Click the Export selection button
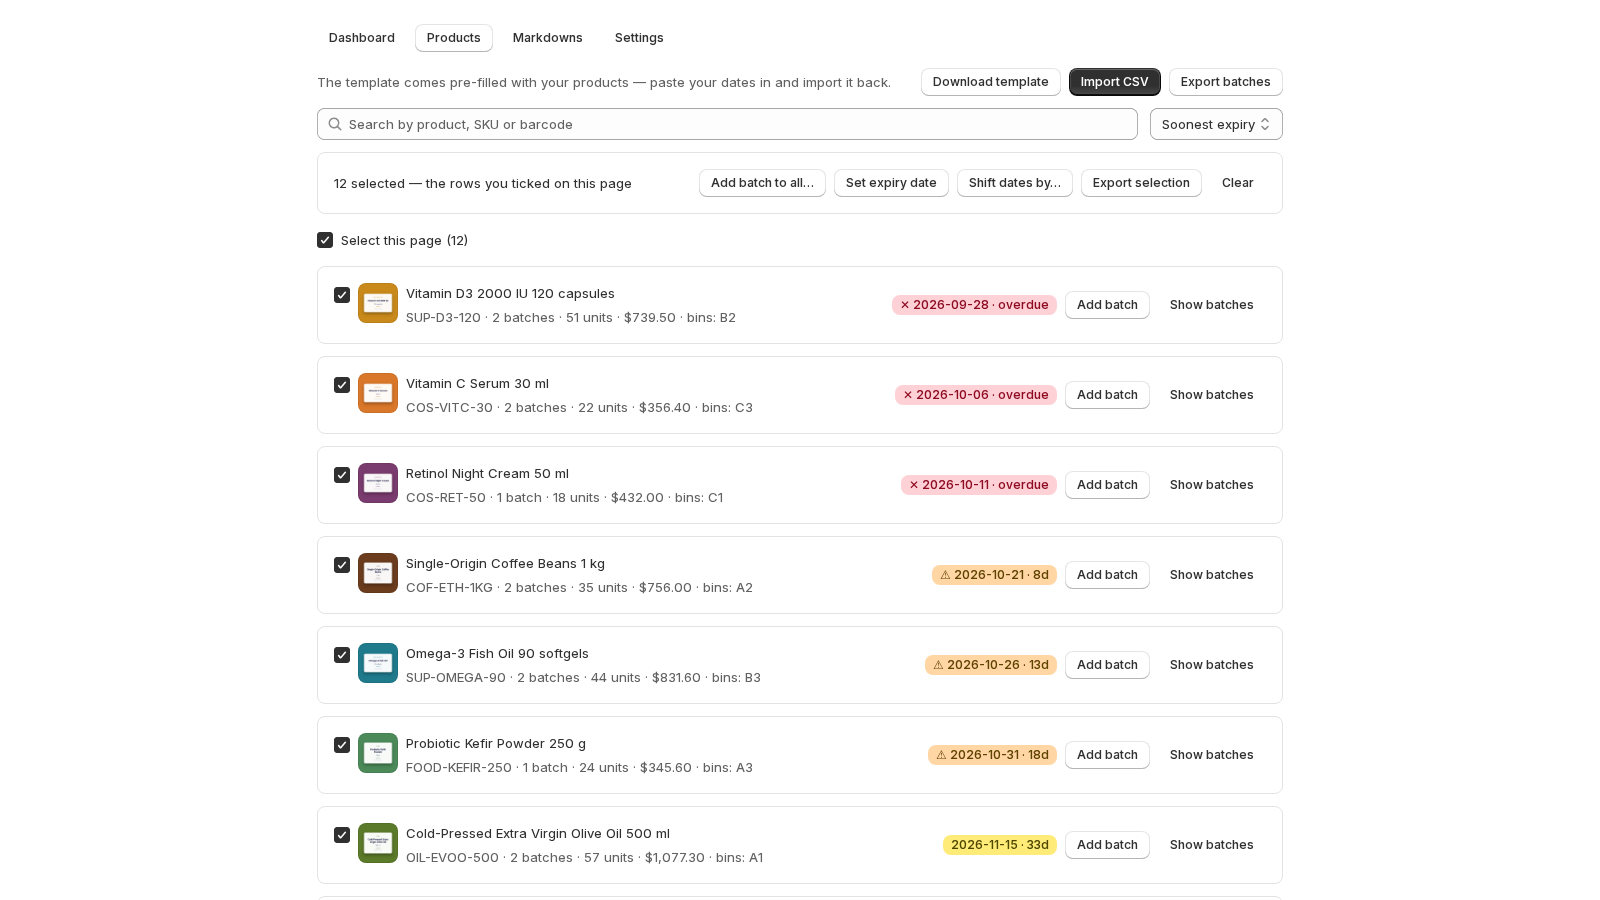 click(x=1141, y=183)
